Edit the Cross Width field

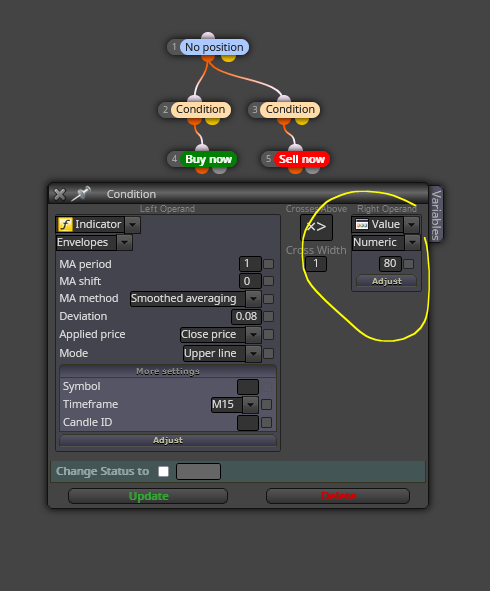(x=316, y=263)
